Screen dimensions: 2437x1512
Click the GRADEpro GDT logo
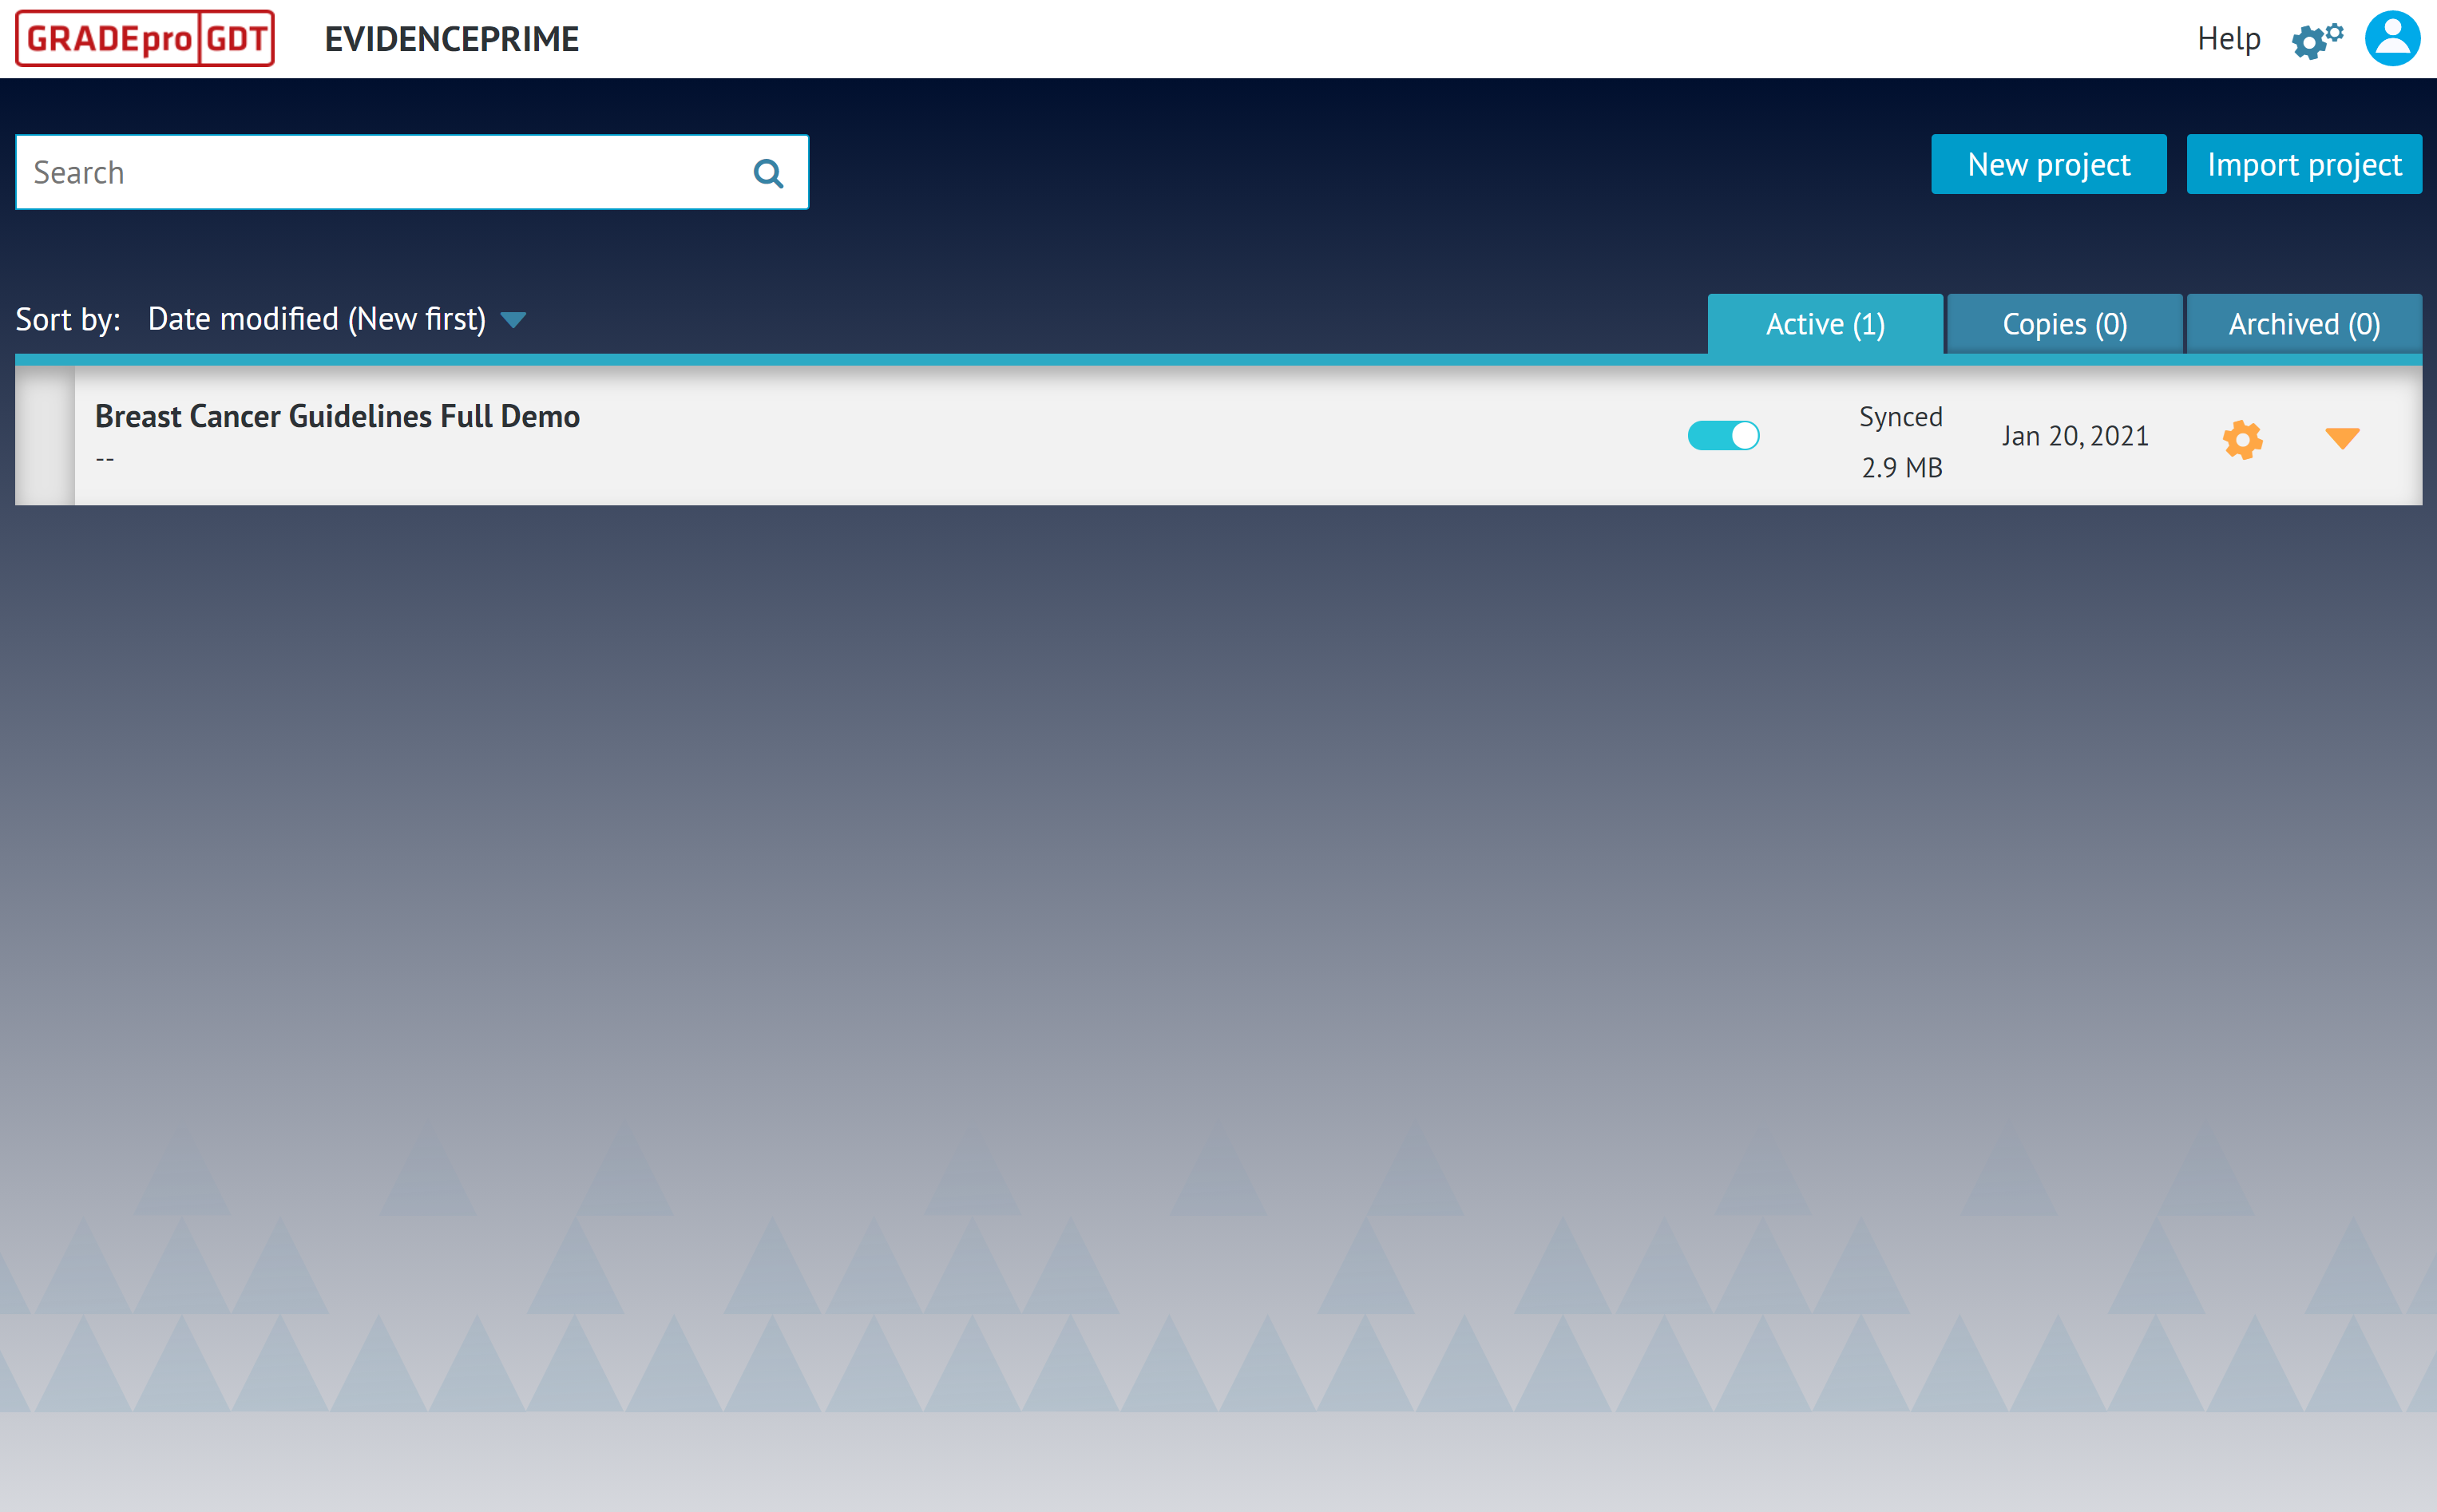[x=145, y=38]
